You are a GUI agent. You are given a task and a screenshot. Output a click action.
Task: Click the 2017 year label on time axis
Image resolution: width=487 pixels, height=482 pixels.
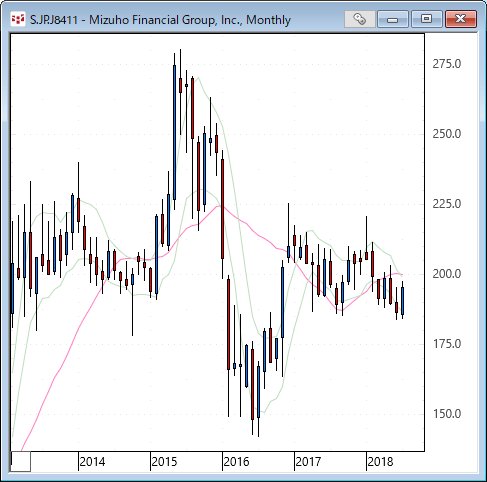(x=308, y=462)
